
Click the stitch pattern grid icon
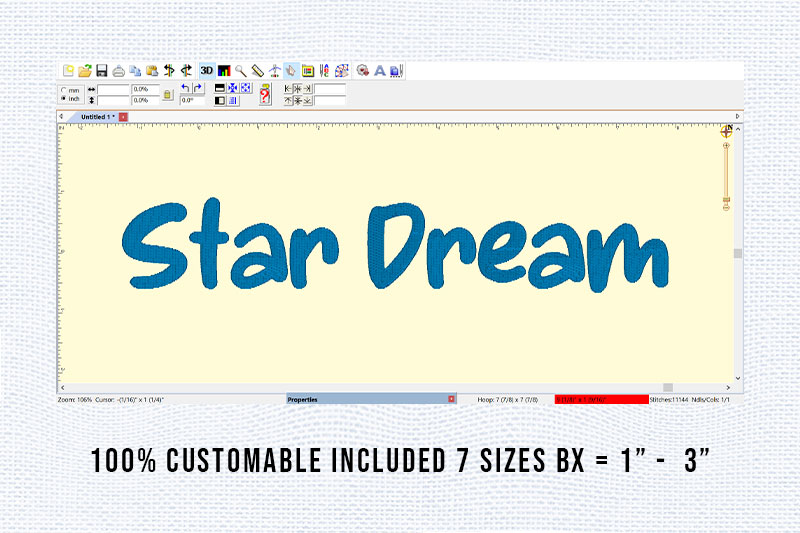click(341, 70)
